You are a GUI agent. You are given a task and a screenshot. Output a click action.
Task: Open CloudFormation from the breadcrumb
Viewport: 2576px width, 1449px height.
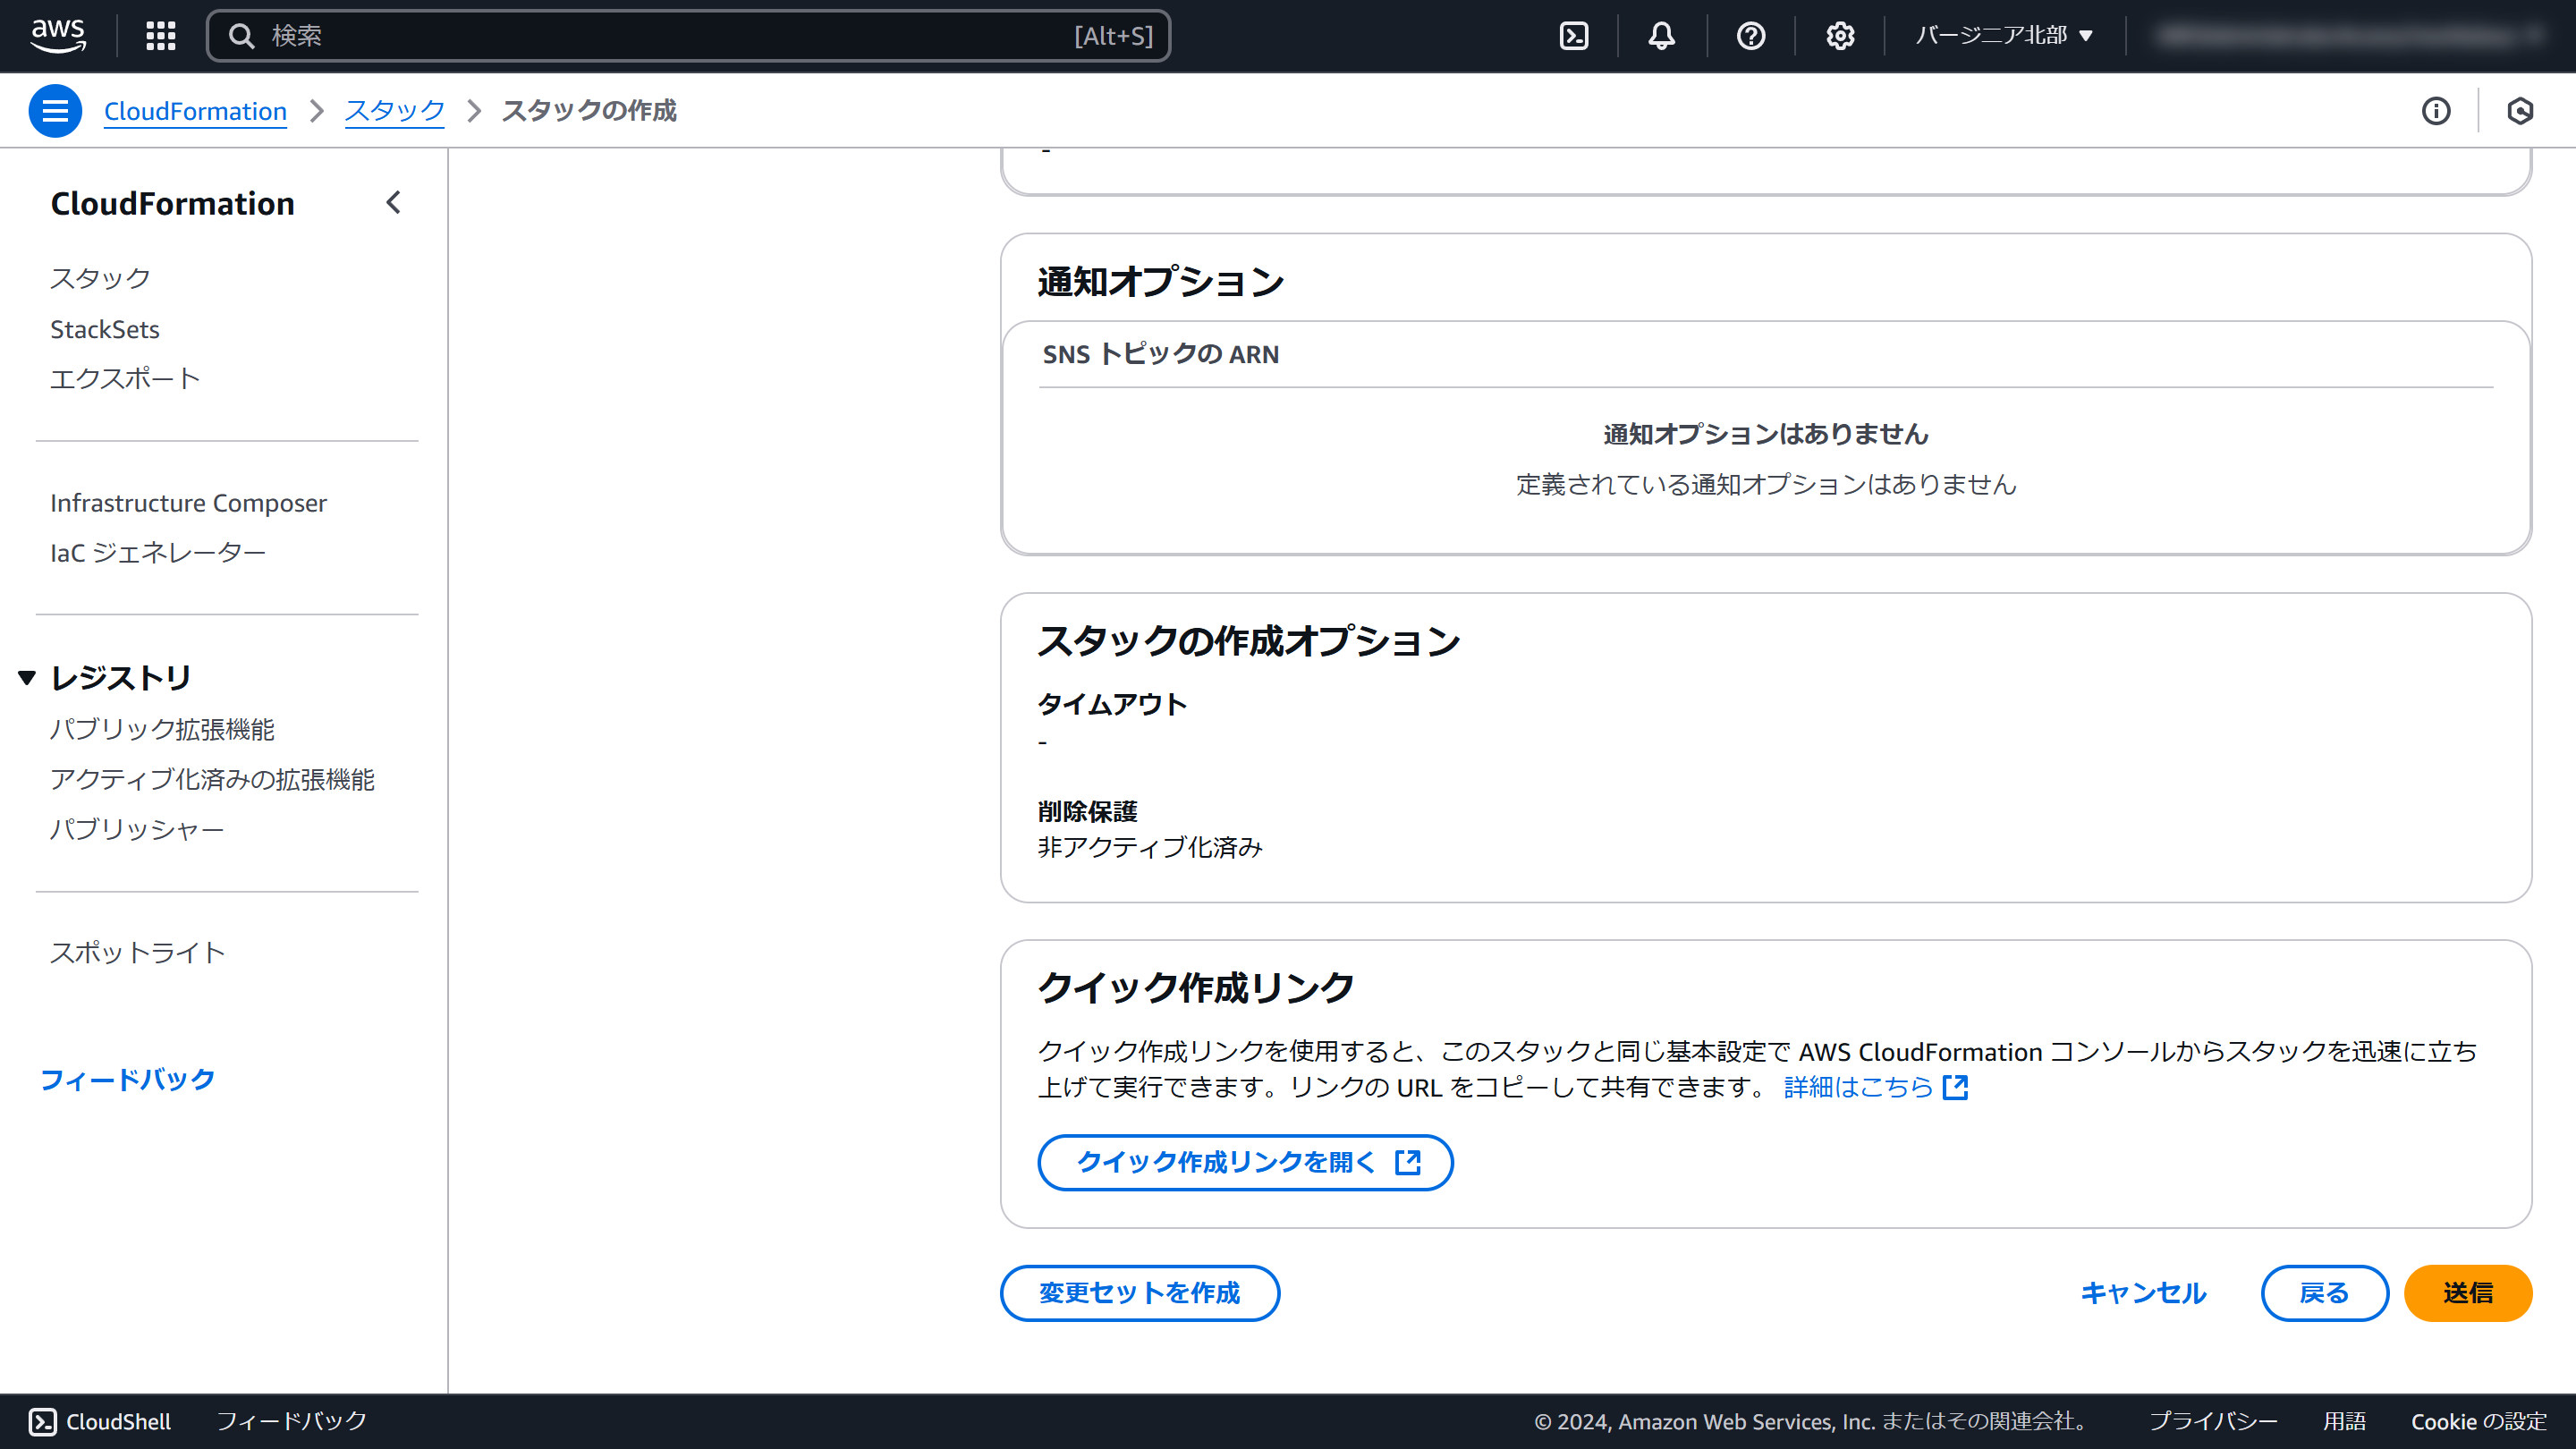[195, 111]
